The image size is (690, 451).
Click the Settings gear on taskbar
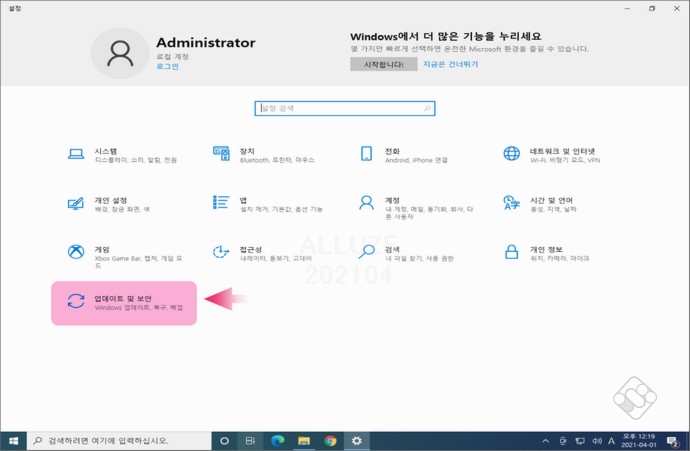(x=356, y=440)
